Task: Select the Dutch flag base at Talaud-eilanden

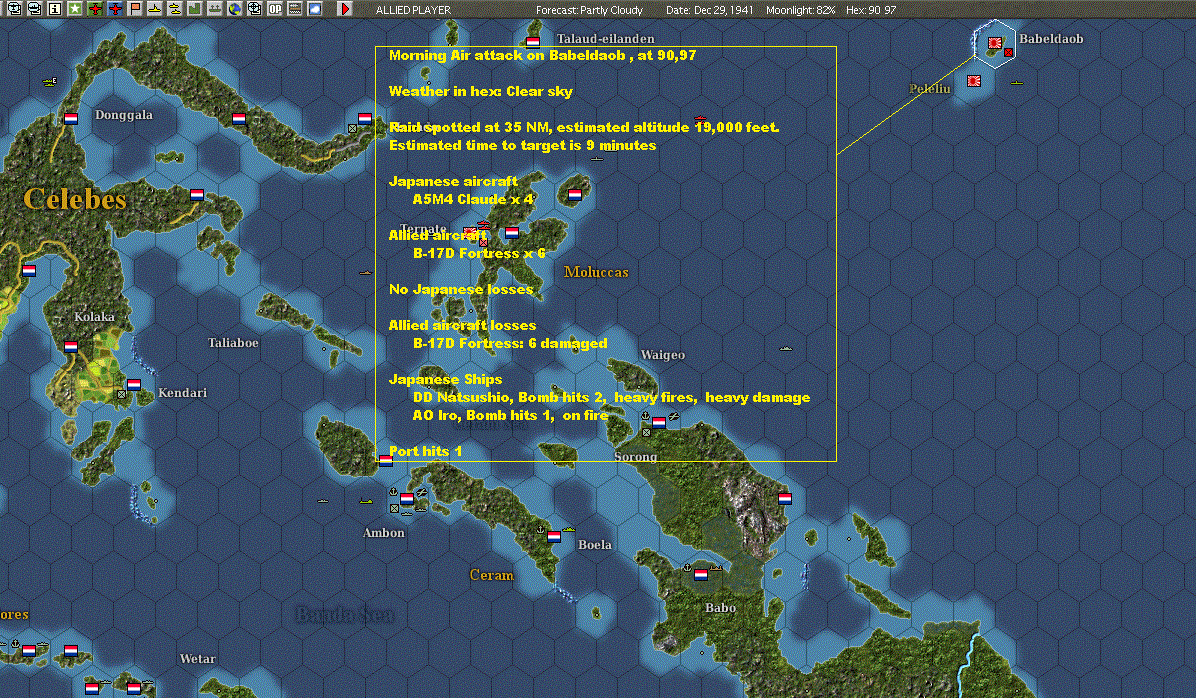Action: [533, 42]
